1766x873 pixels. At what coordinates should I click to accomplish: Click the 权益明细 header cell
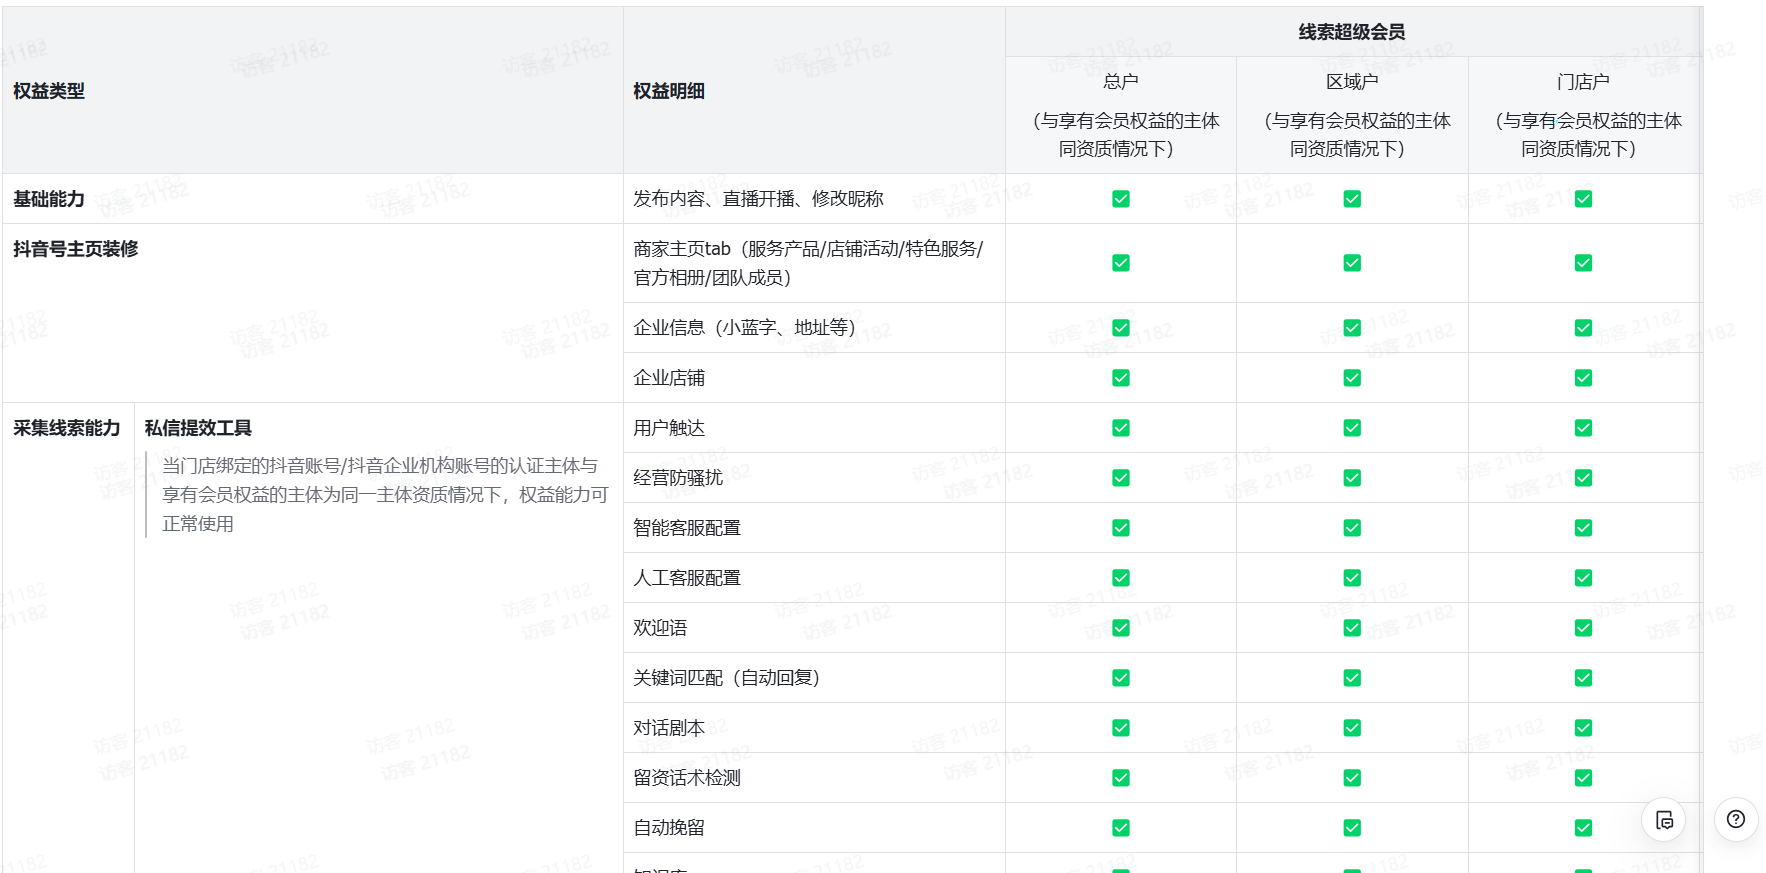coord(669,91)
